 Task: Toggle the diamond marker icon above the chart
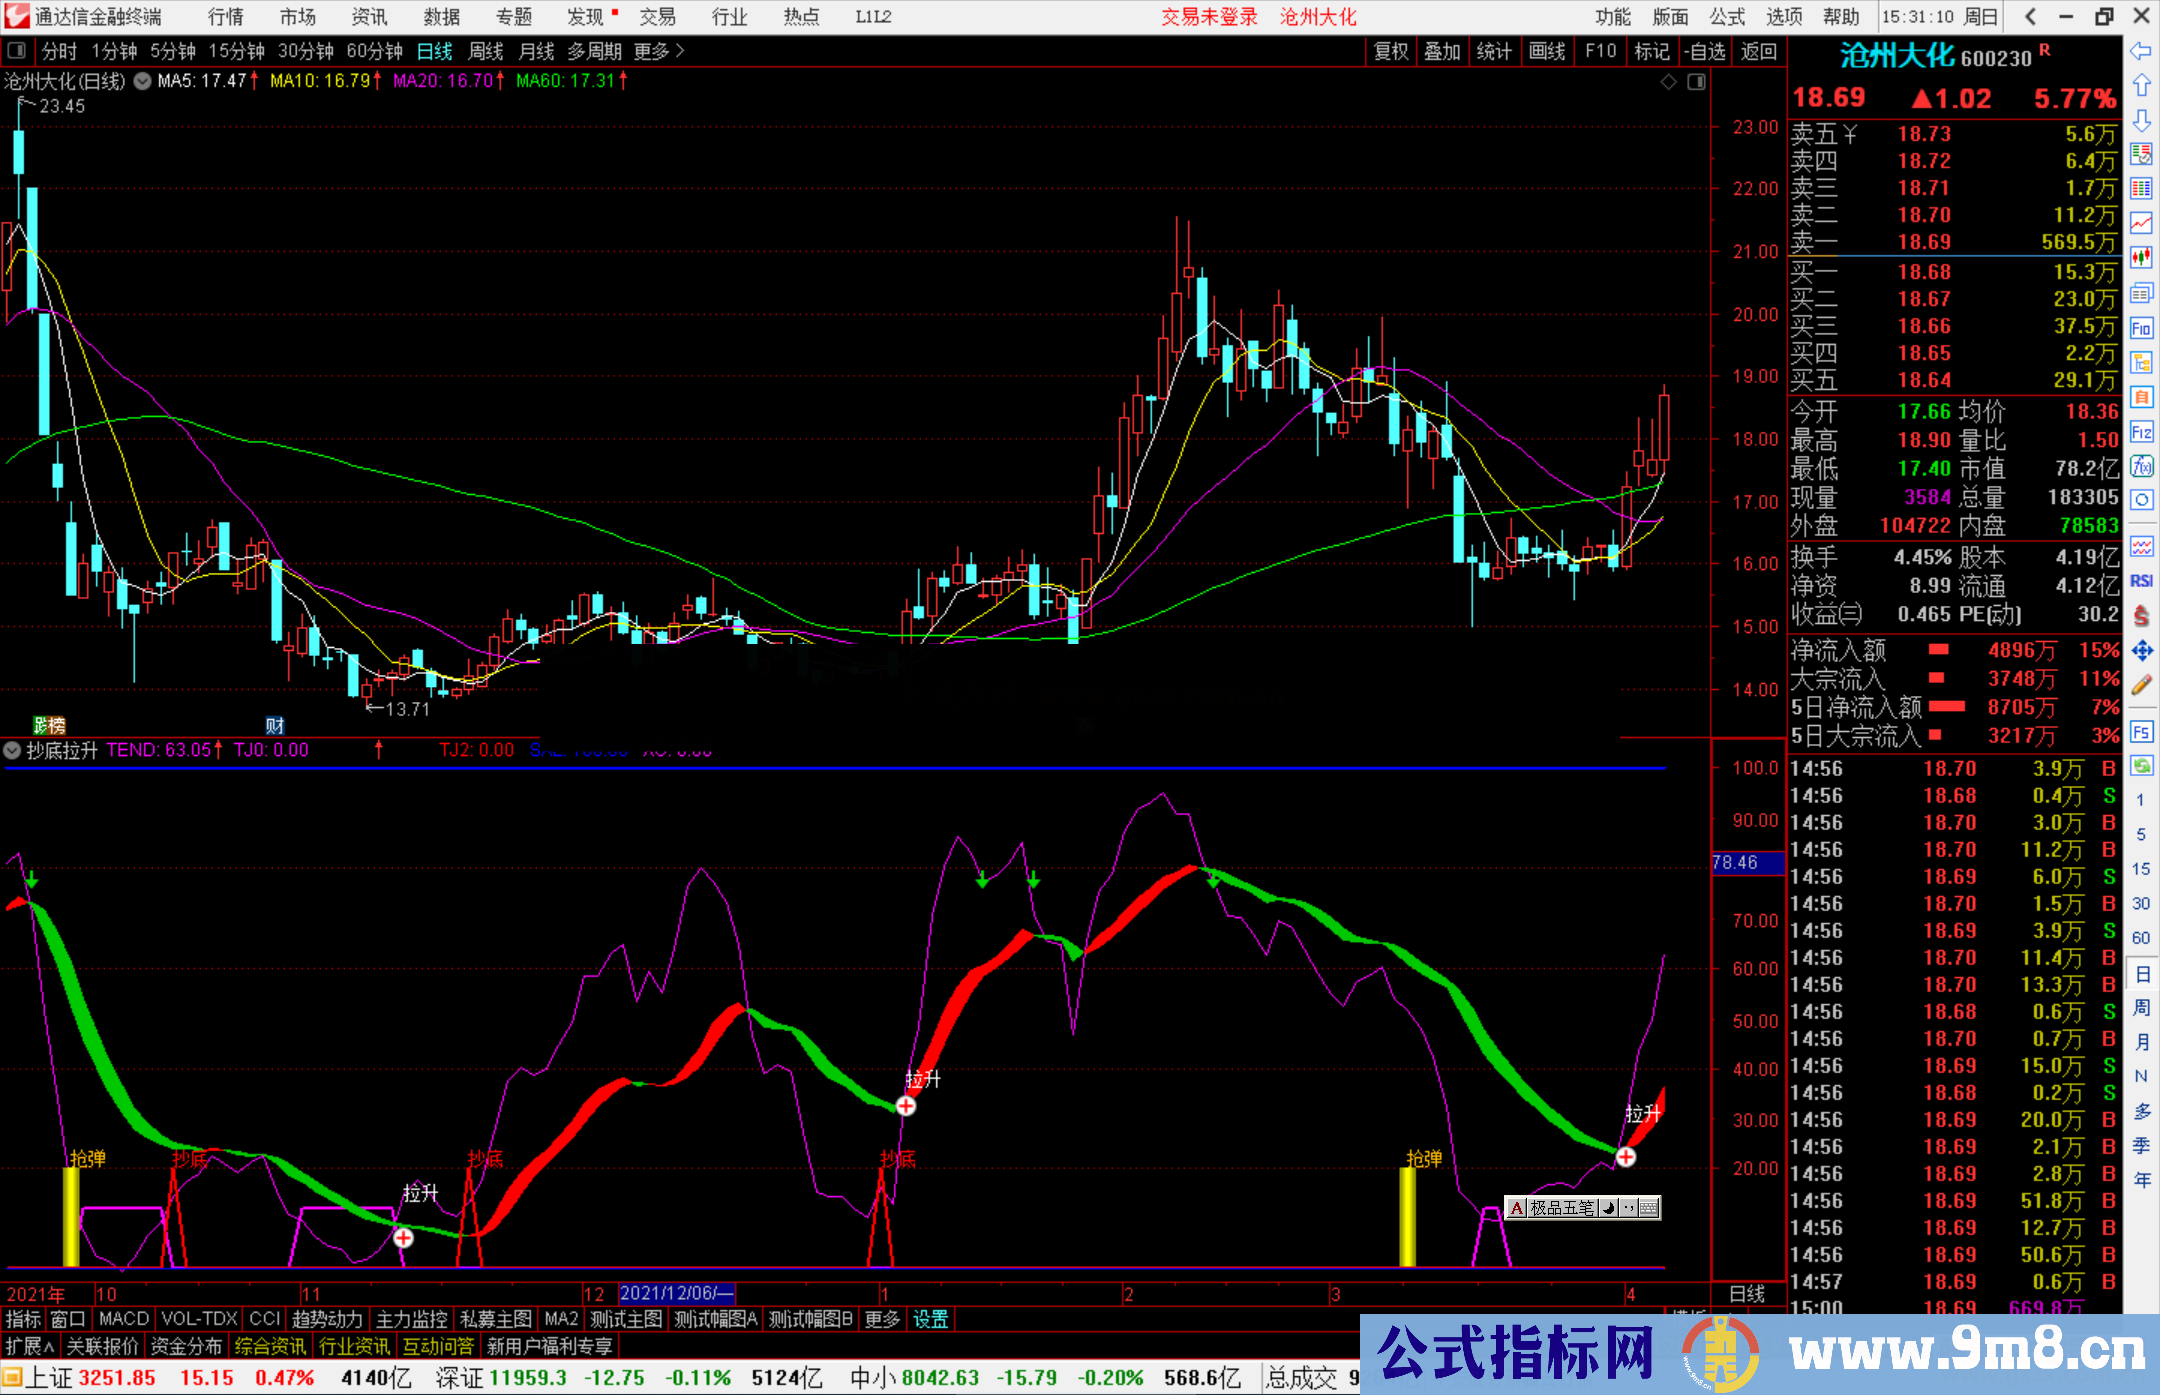tap(1668, 82)
